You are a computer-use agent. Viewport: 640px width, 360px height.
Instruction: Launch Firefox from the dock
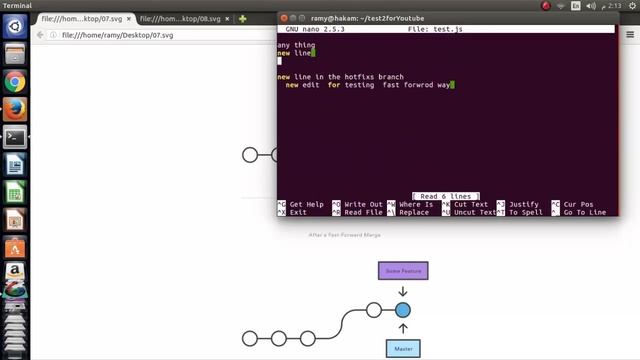pos(15,109)
